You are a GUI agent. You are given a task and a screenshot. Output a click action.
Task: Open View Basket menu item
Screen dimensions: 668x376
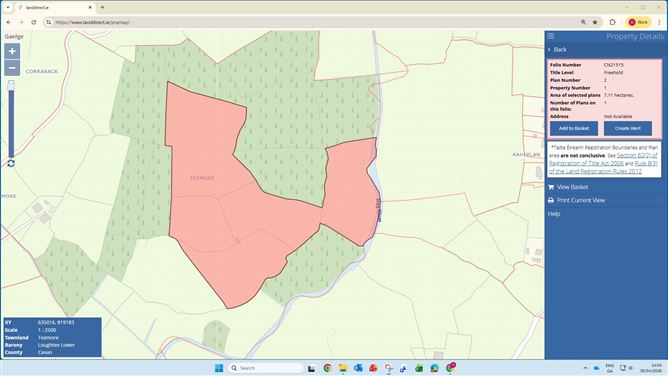coord(572,187)
